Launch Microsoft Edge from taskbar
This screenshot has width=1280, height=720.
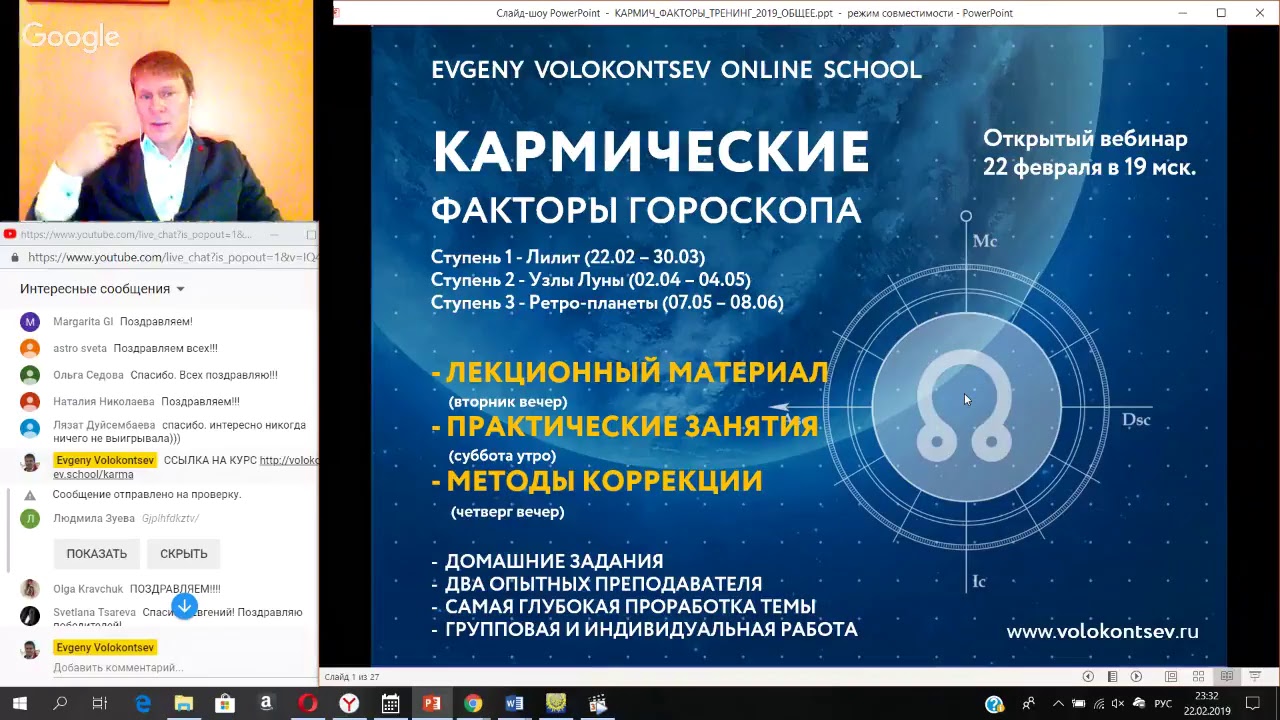tap(143, 704)
